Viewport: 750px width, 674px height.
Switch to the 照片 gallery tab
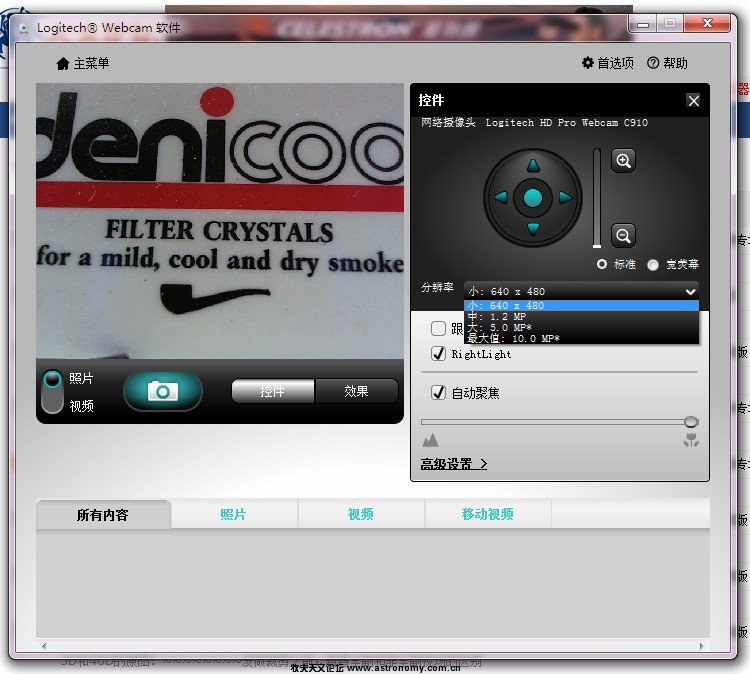(233, 514)
